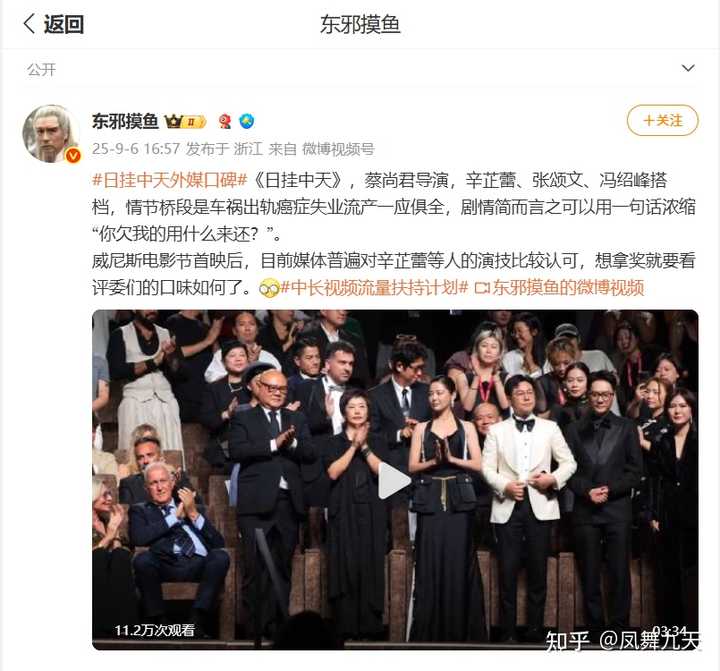720x671 pixels.
Task: Click the orange verified V badge
Action: coord(73,156)
